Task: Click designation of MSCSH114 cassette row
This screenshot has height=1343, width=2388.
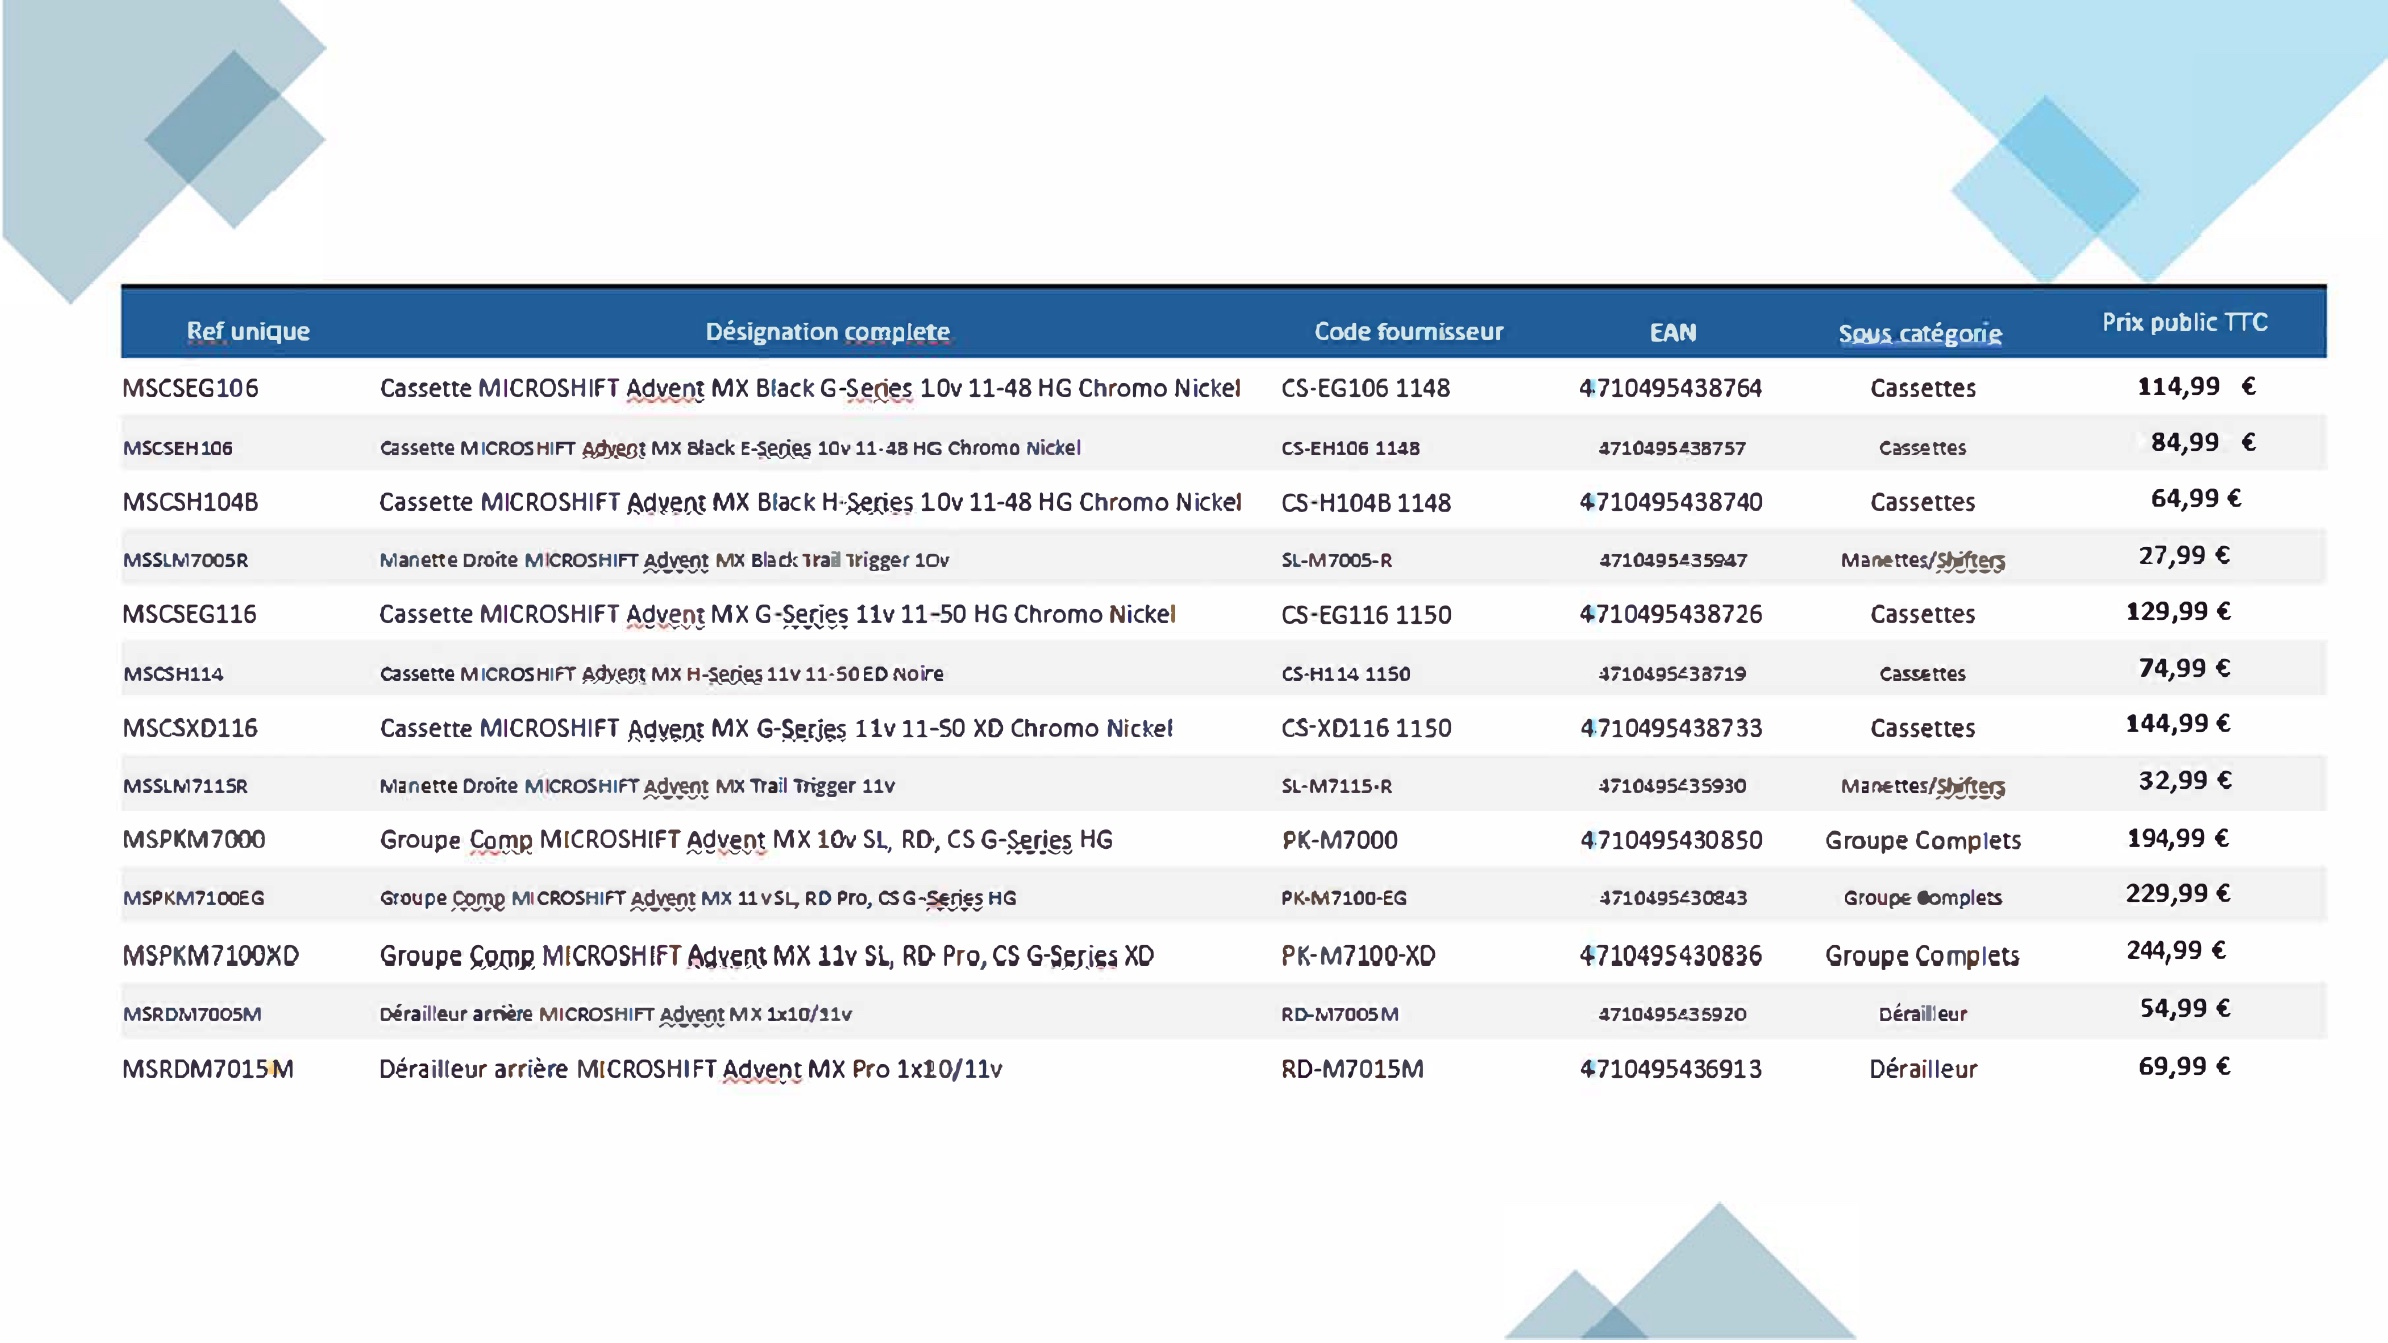Action: tap(661, 674)
